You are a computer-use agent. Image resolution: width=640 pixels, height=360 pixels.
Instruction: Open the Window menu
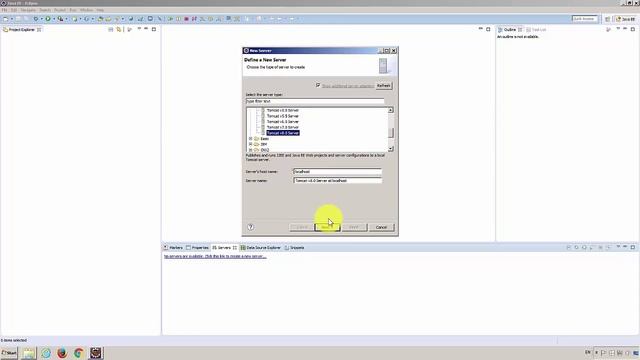86,10
